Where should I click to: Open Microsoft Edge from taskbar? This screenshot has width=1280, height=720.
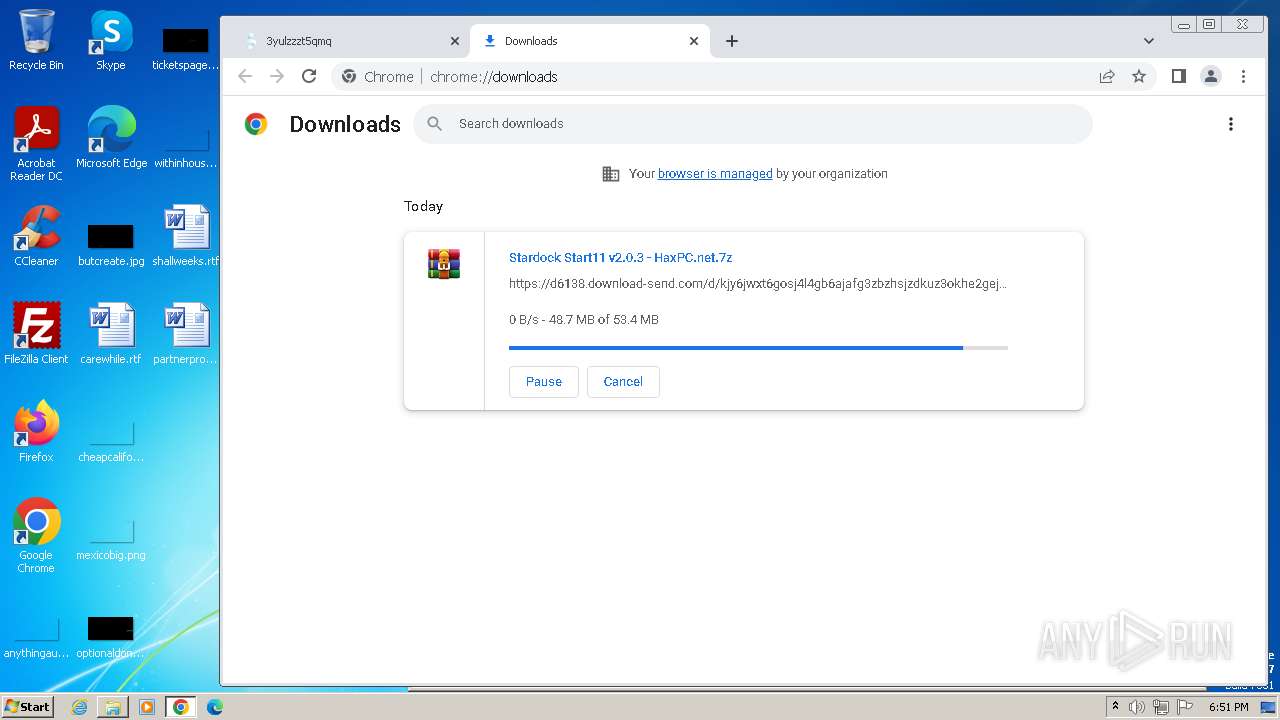(x=215, y=707)
